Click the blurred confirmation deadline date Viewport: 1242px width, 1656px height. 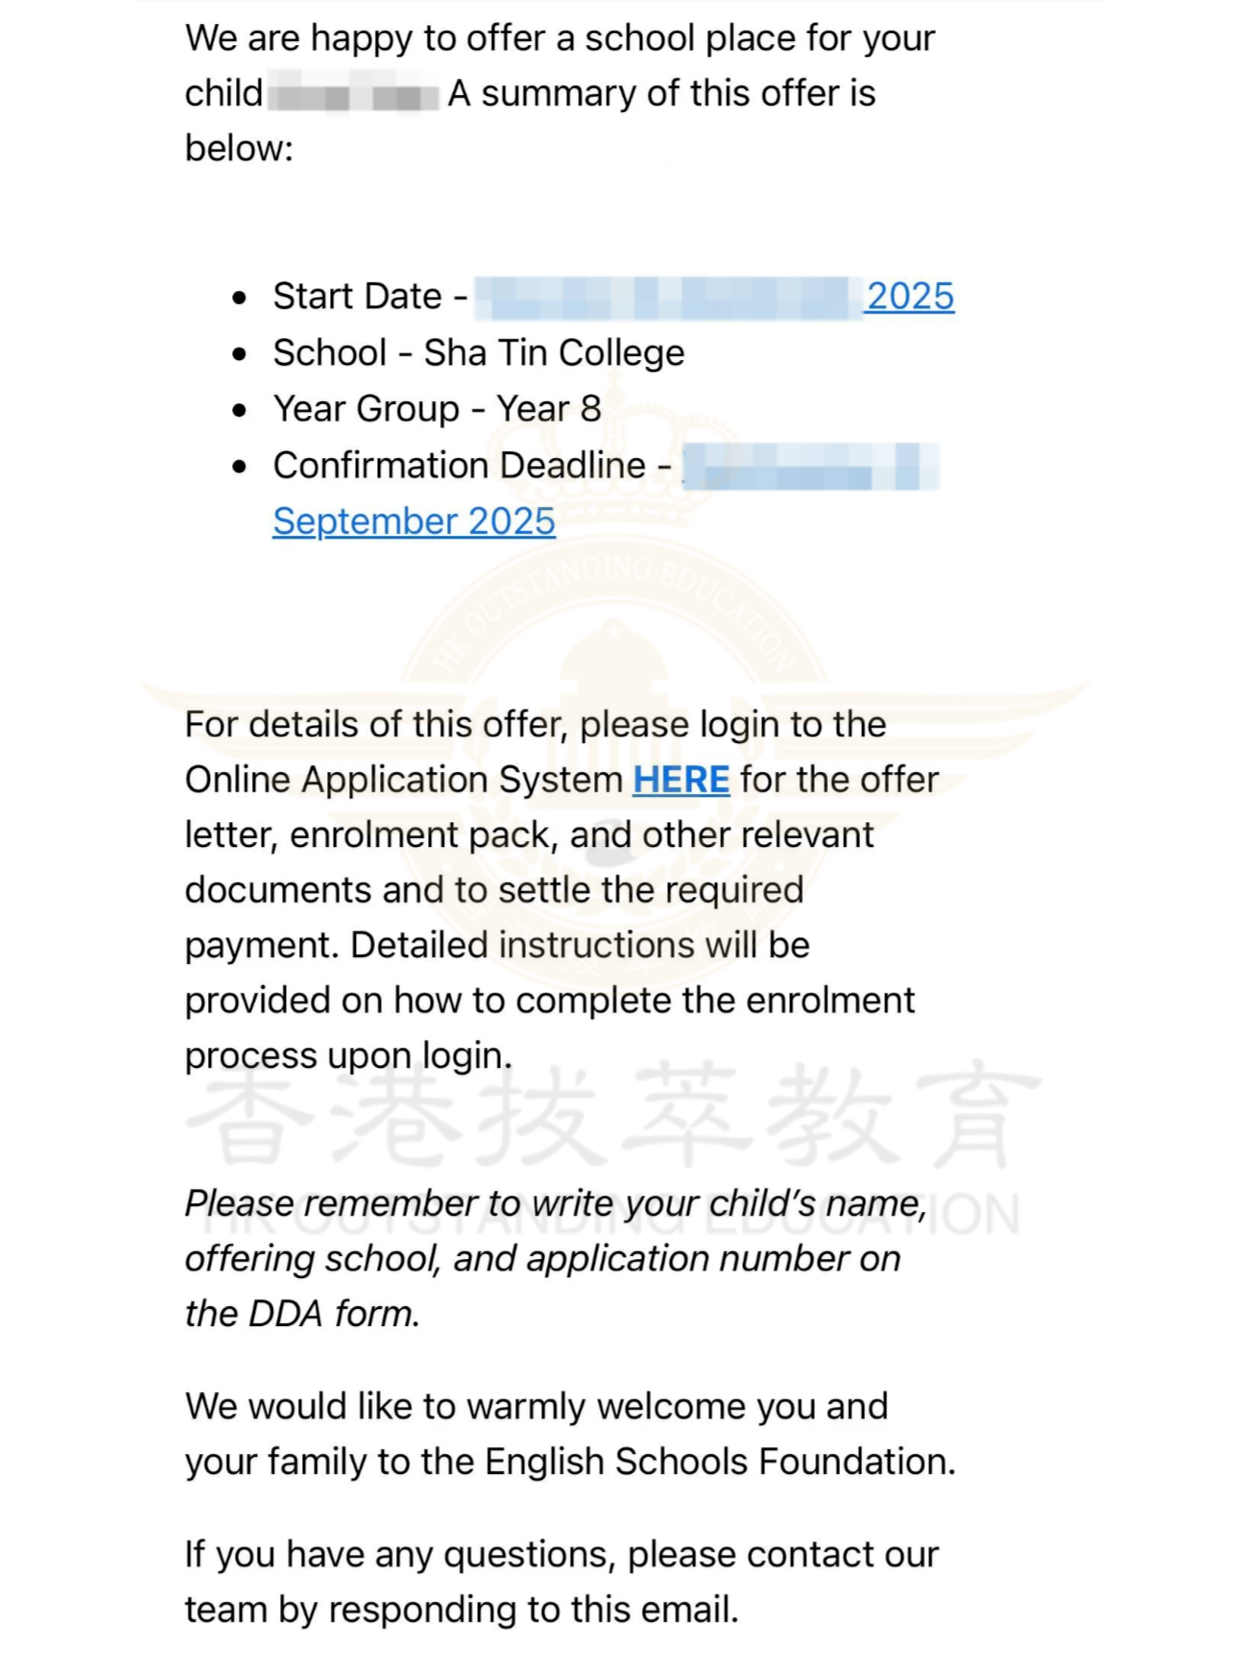click(810, 467)
